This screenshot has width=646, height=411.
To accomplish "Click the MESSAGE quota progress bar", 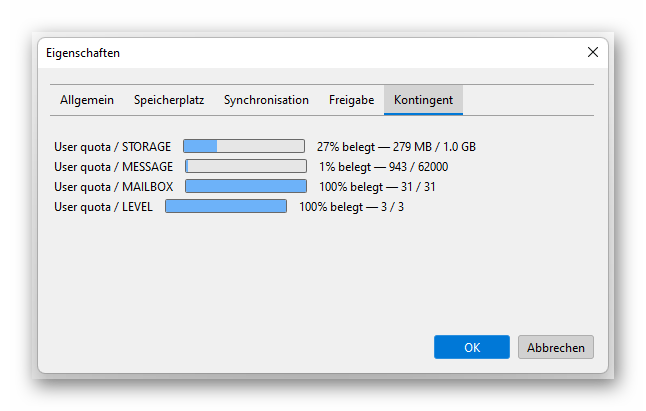I will click(246, 166).
